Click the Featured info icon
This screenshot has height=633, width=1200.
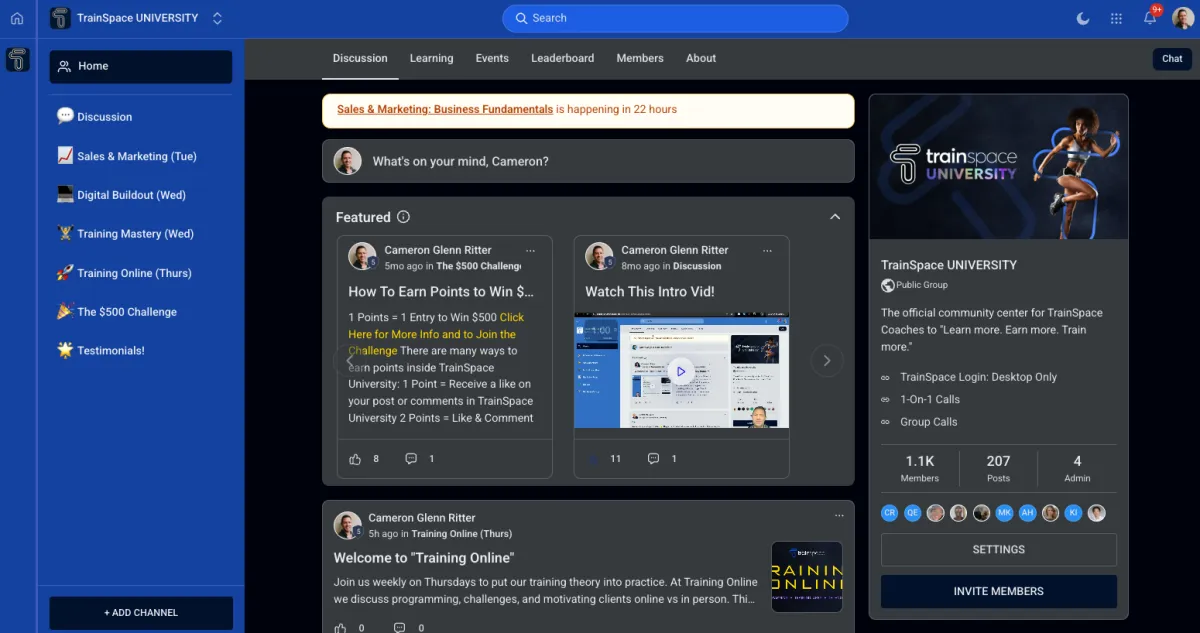403,217
